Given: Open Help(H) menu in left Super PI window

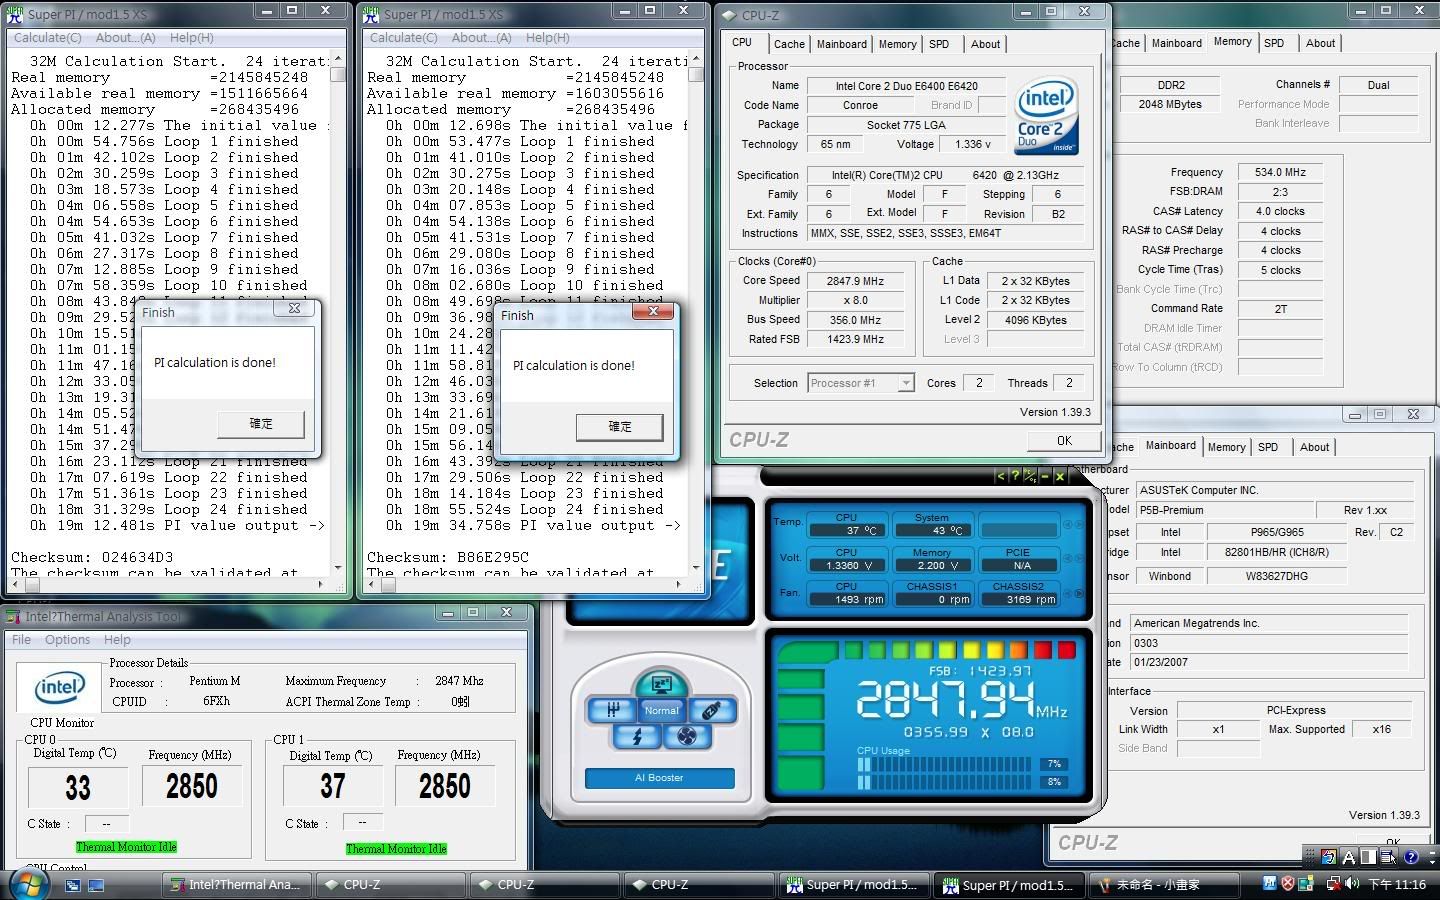Looking at the screenshot, I should [x=191, y=37].
